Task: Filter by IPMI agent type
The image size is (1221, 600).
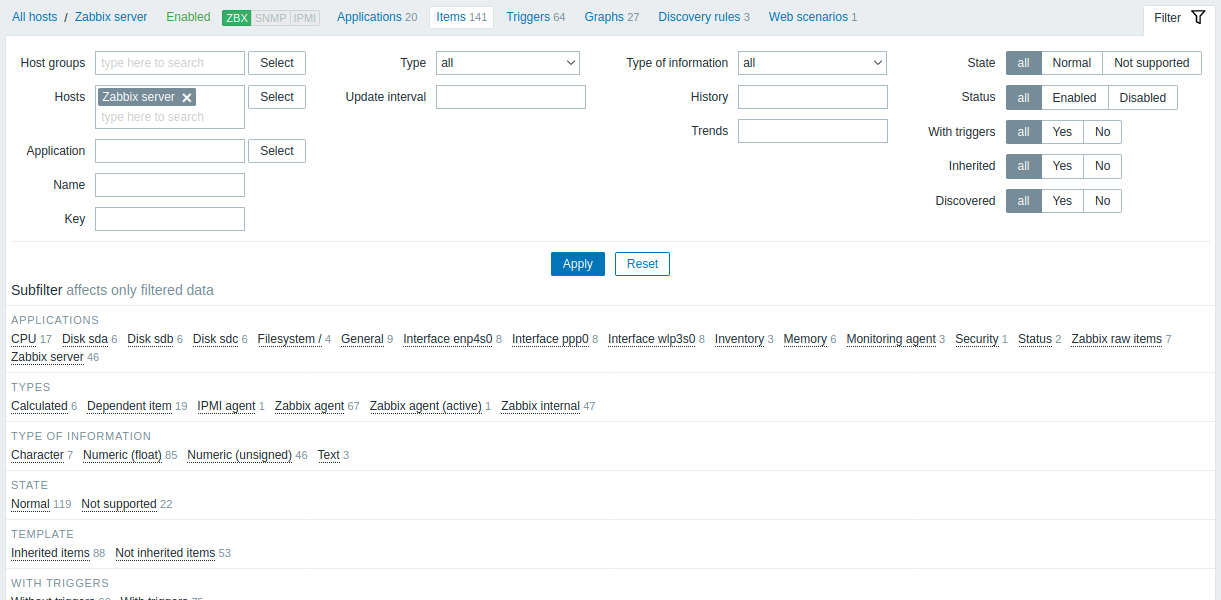Action: click(x=226, y=406)
